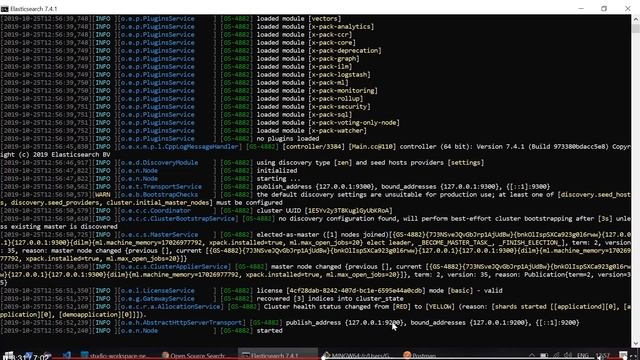Click the 'cluster UUID' log message

pyautogui.click(x=324, y=211)
